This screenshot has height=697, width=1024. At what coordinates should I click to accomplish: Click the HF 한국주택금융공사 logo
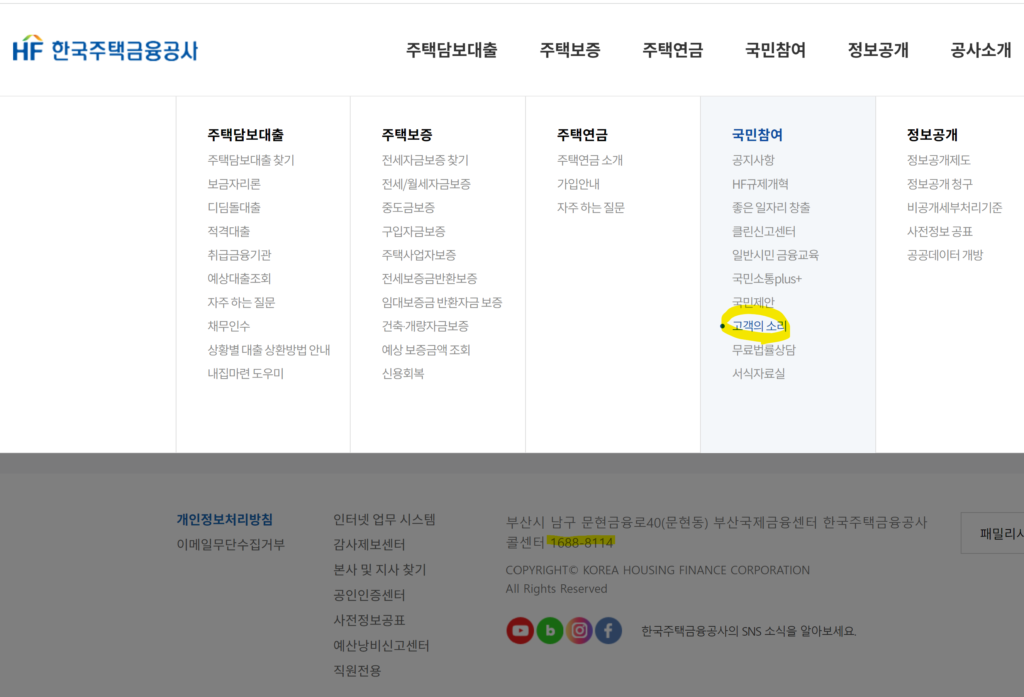(105, 50)
